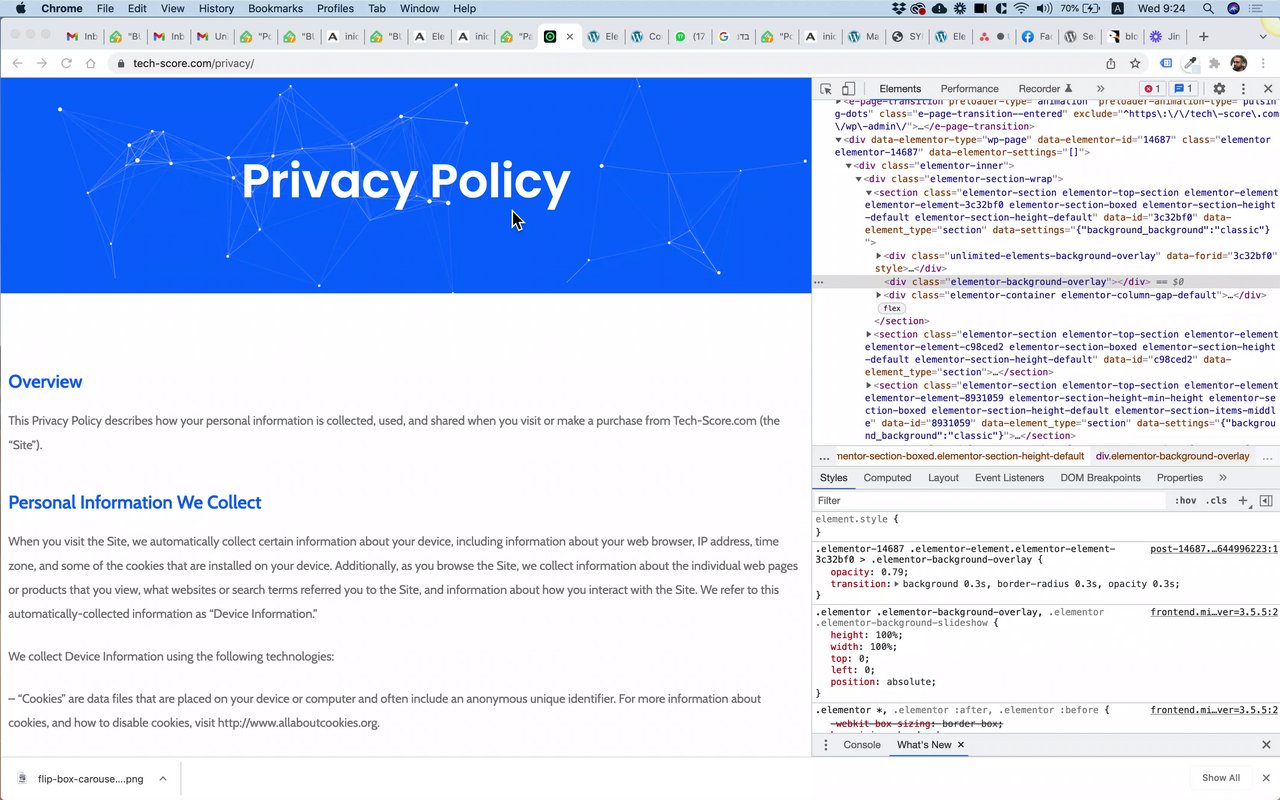This screenshot has width=1280, height=800.
Task: Open the Console drawer tab
Action: pos(862,745)
